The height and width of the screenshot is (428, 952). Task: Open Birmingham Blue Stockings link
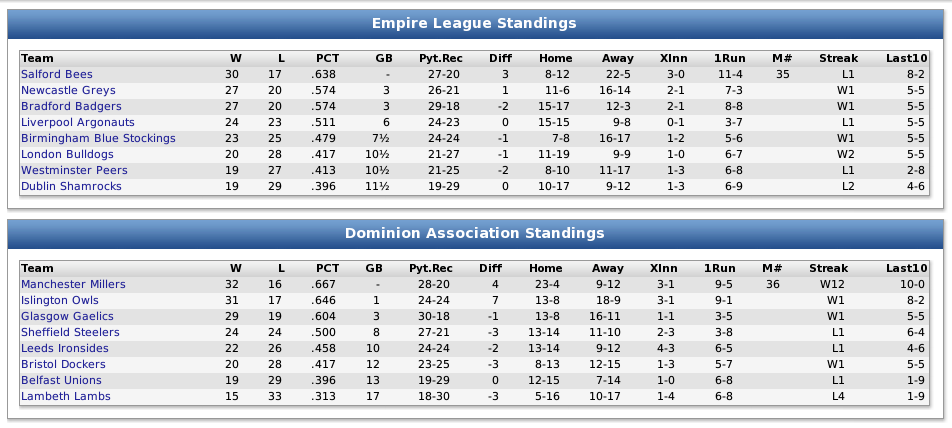coord(98,138)
